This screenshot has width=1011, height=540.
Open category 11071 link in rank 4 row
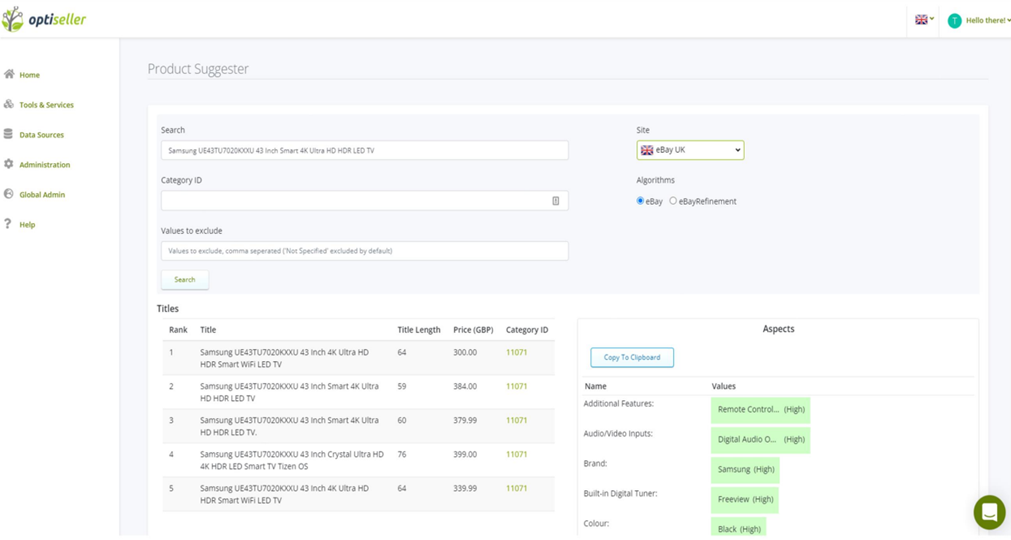tap(516, 454)
